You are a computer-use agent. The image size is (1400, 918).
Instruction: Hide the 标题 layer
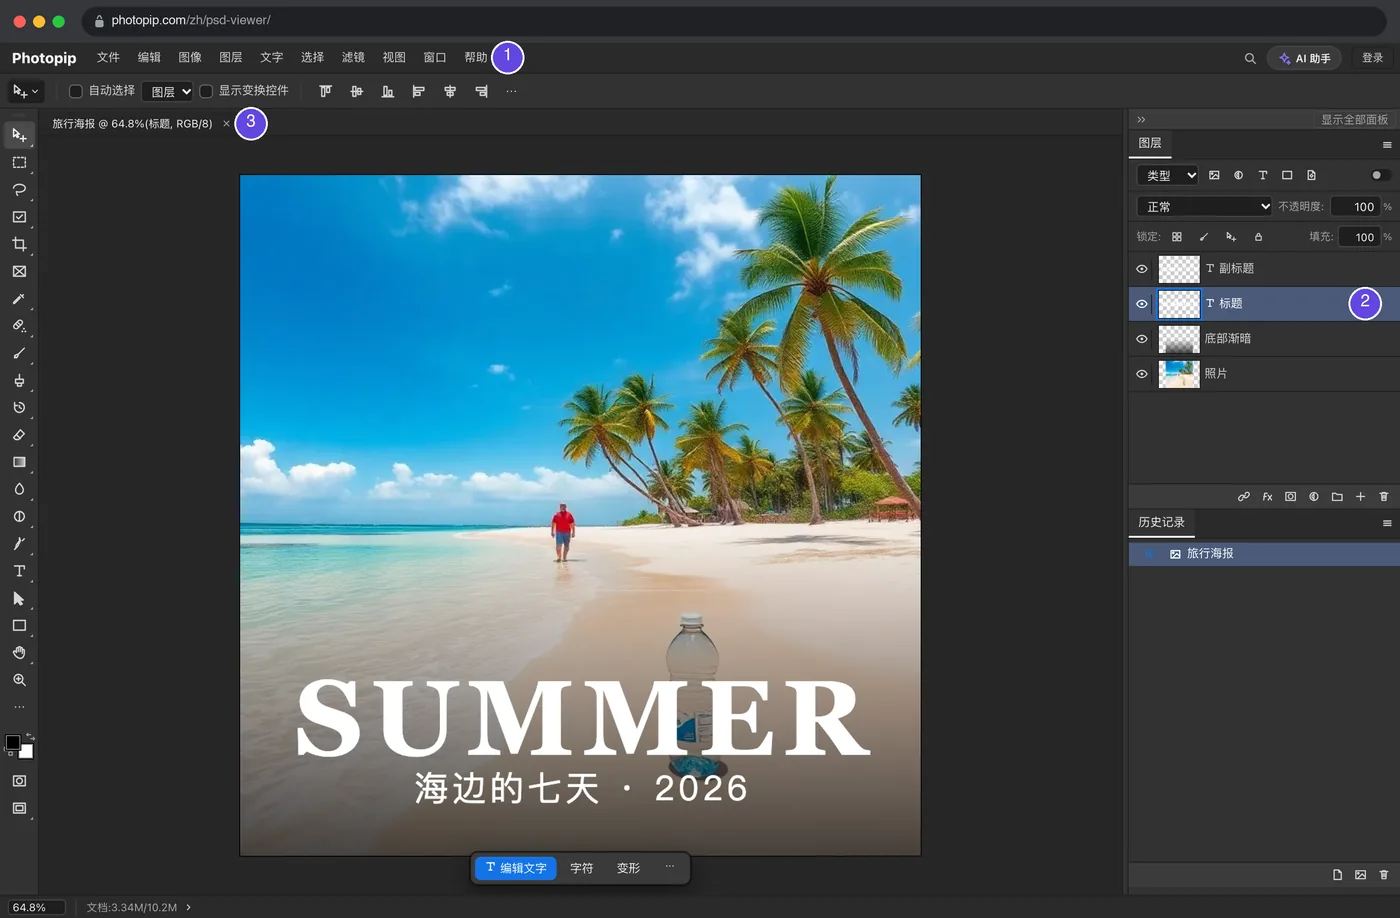[x=1142, y=304]
